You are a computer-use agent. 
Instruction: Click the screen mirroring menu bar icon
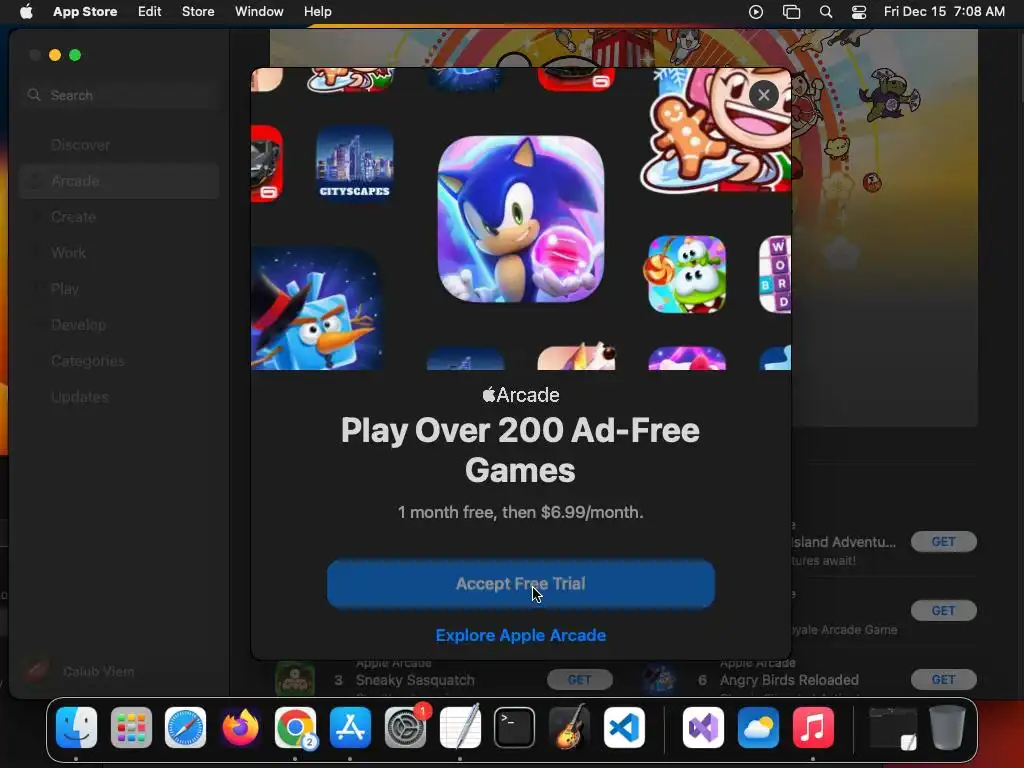[x=792, y=12]
